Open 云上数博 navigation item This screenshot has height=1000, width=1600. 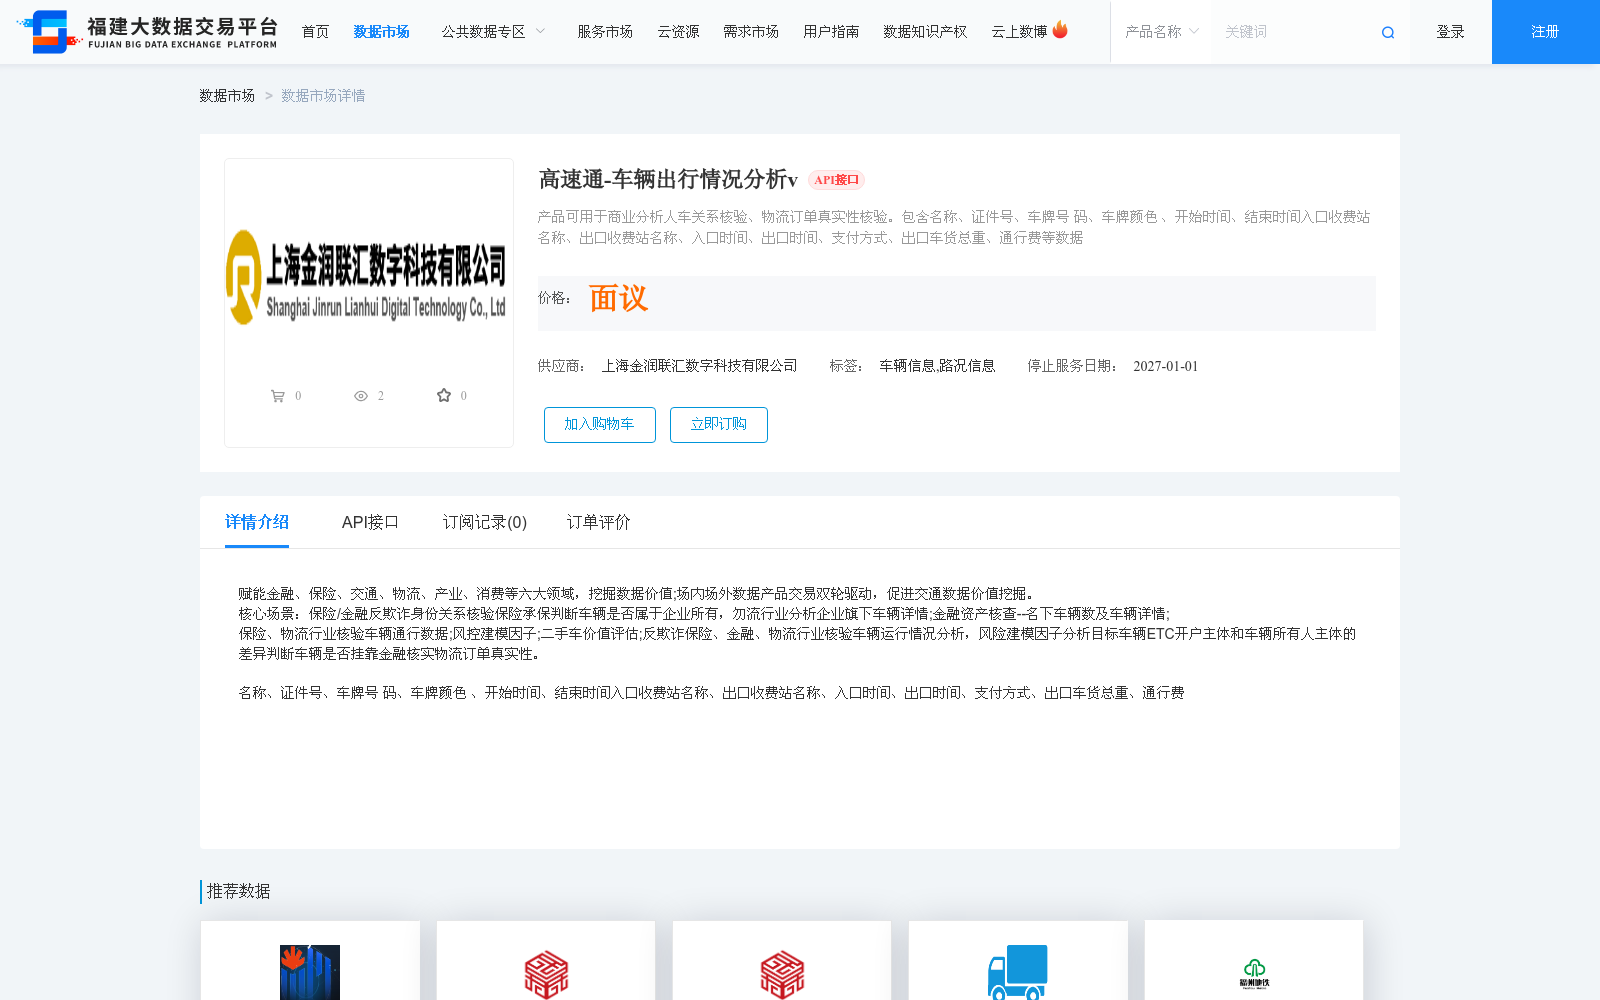point(1019,32)
